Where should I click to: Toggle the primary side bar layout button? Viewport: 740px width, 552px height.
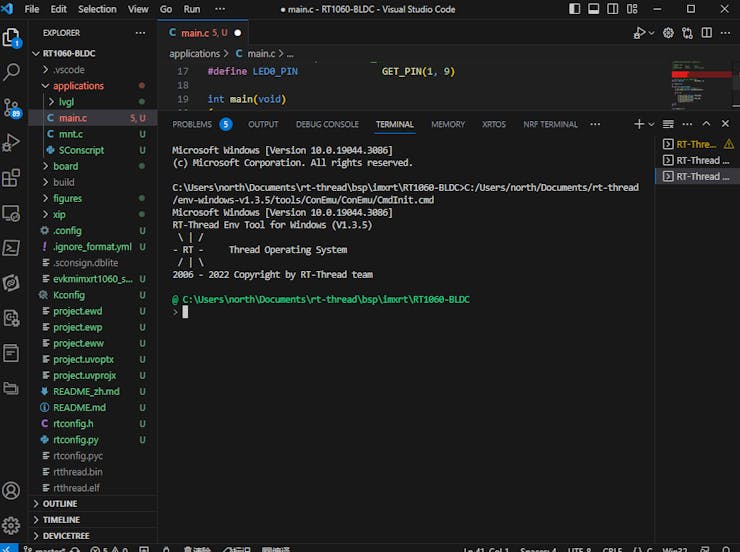573,9
